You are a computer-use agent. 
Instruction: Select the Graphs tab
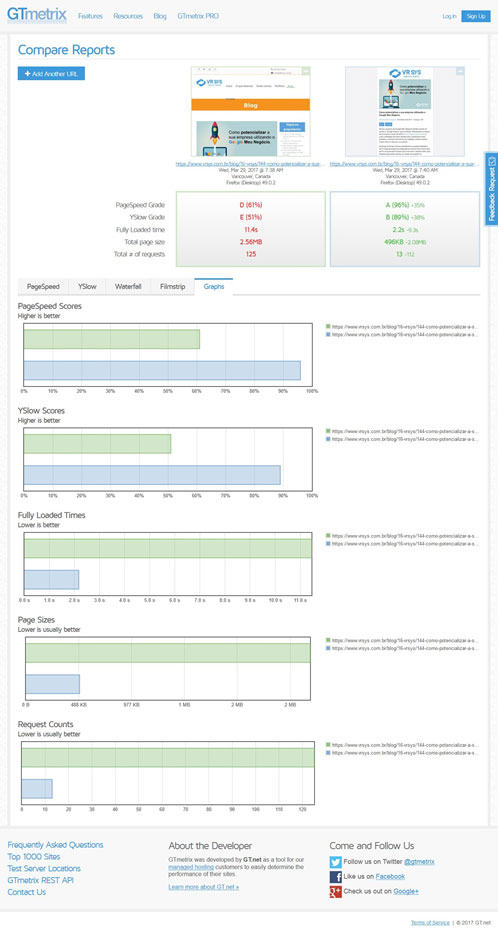[x=214, y=286]
